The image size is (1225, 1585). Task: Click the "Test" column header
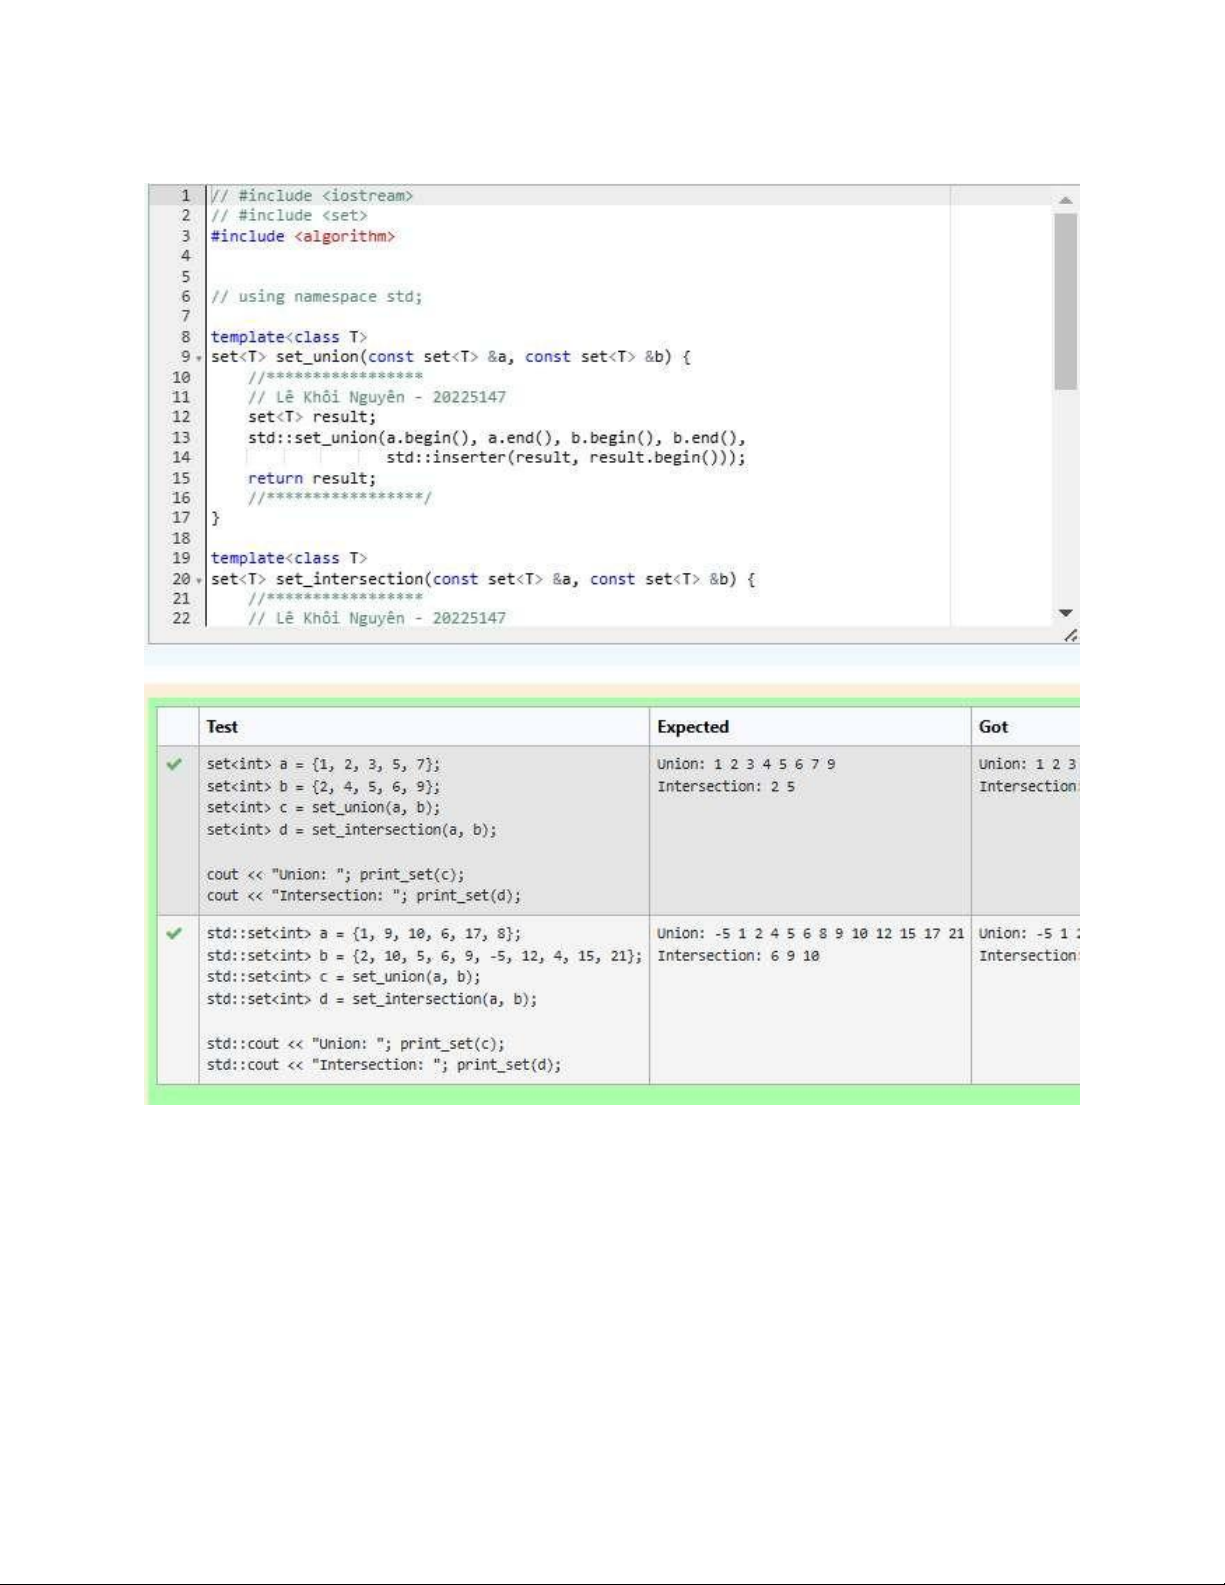pyautogui.click(x=222, y=727)
